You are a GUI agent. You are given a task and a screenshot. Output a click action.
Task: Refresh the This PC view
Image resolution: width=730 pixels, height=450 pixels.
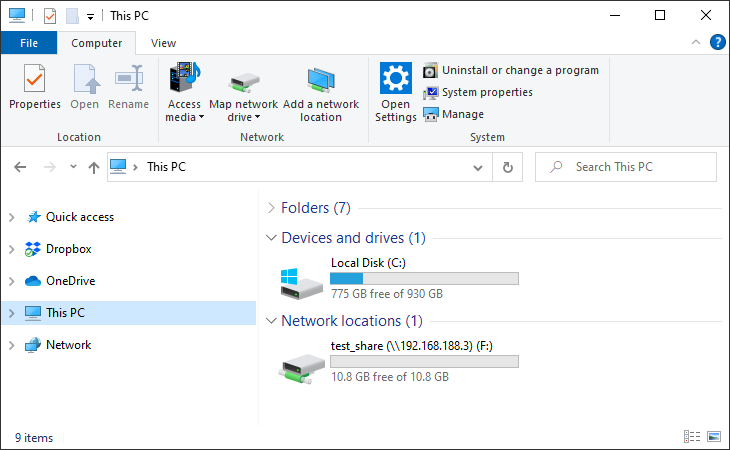click(508, 167)
